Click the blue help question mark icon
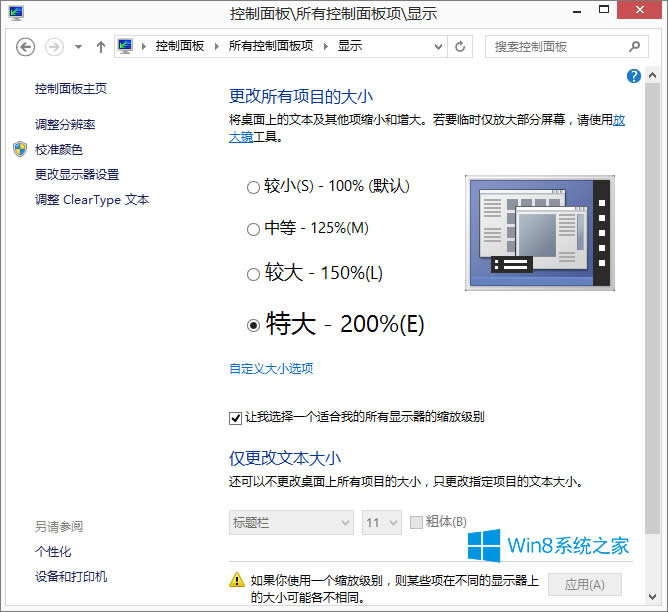The image size is (668, 612). [x=633, y=76]
